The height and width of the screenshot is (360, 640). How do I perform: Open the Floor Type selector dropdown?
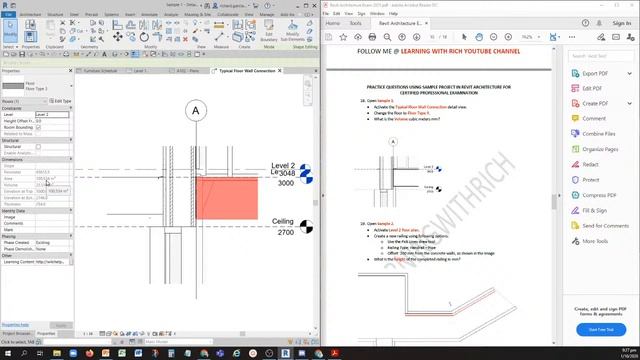coord(71,86)
